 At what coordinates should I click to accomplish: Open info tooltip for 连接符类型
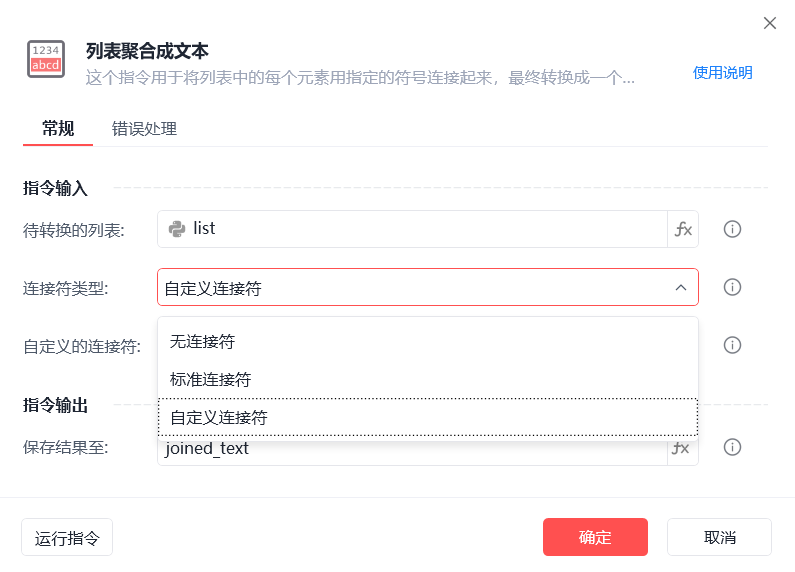click(732, 287)
